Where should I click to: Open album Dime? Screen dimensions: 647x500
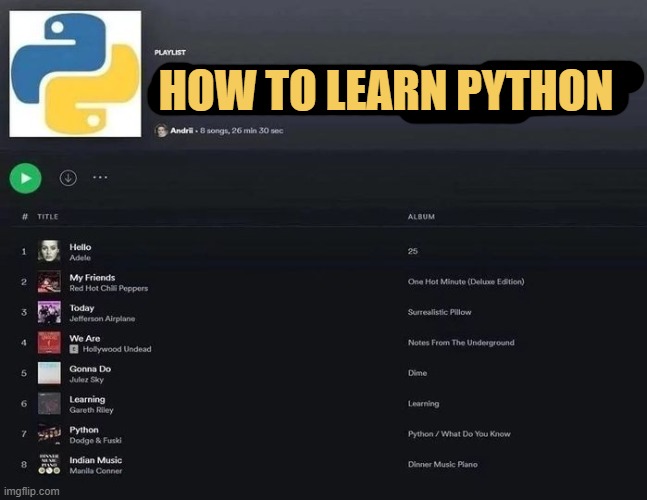pos(417,373)
